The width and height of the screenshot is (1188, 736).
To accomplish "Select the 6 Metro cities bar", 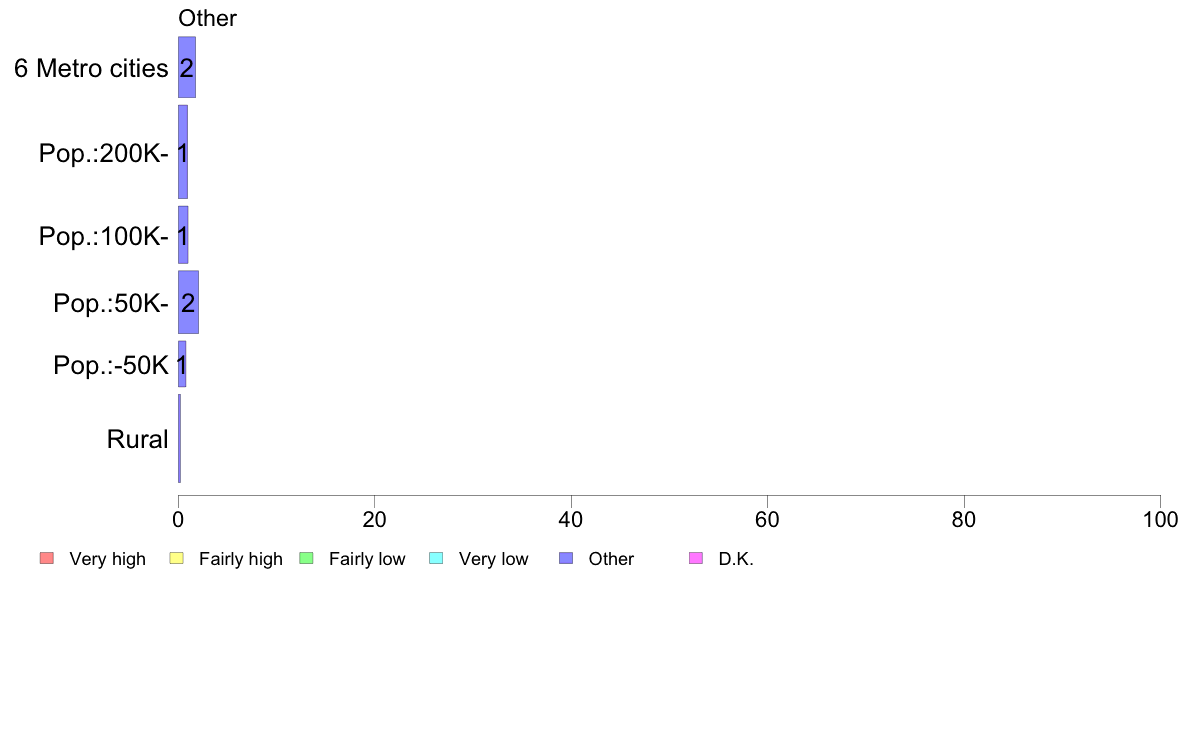I will coord(187,67).
